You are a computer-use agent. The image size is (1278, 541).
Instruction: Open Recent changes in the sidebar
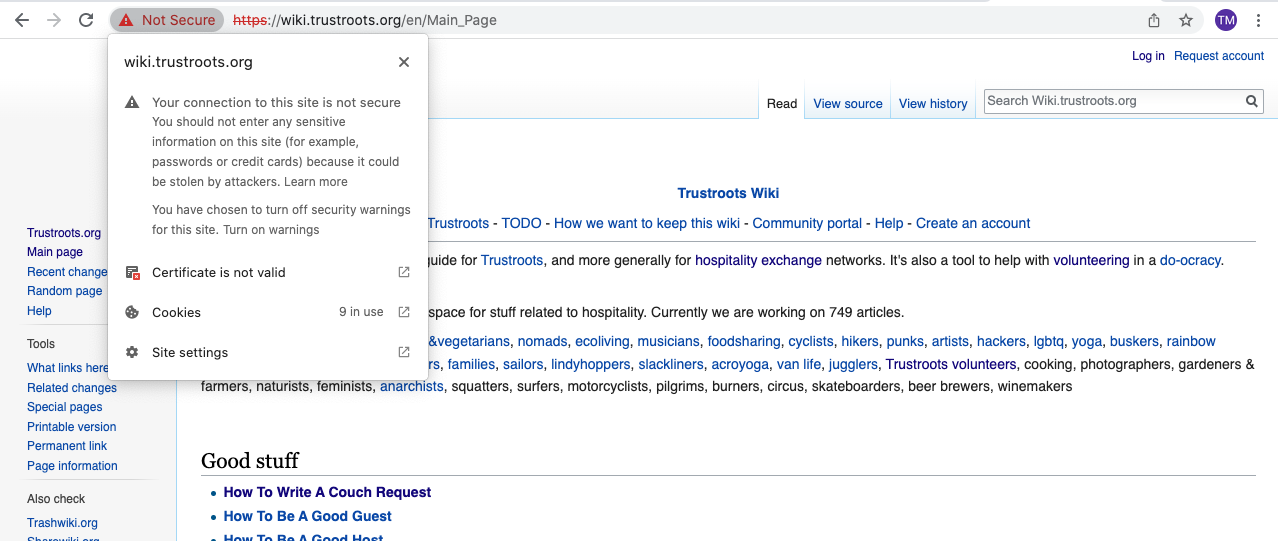point(67,272)
